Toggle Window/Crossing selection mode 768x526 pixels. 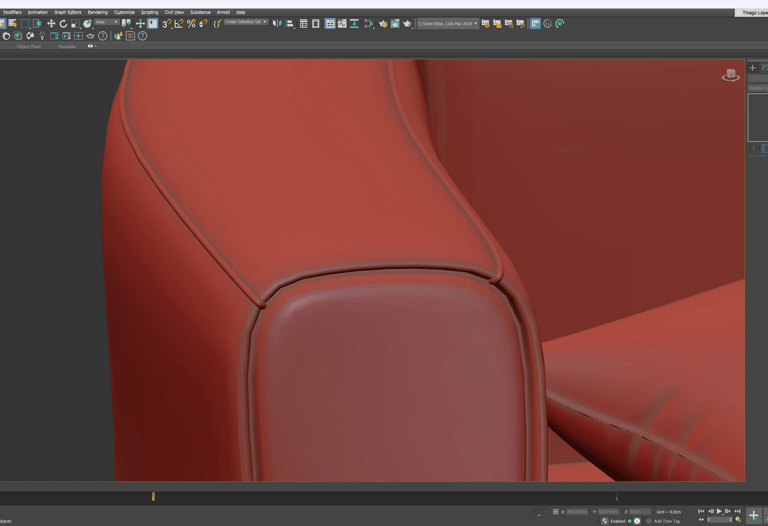click(37, 24)
